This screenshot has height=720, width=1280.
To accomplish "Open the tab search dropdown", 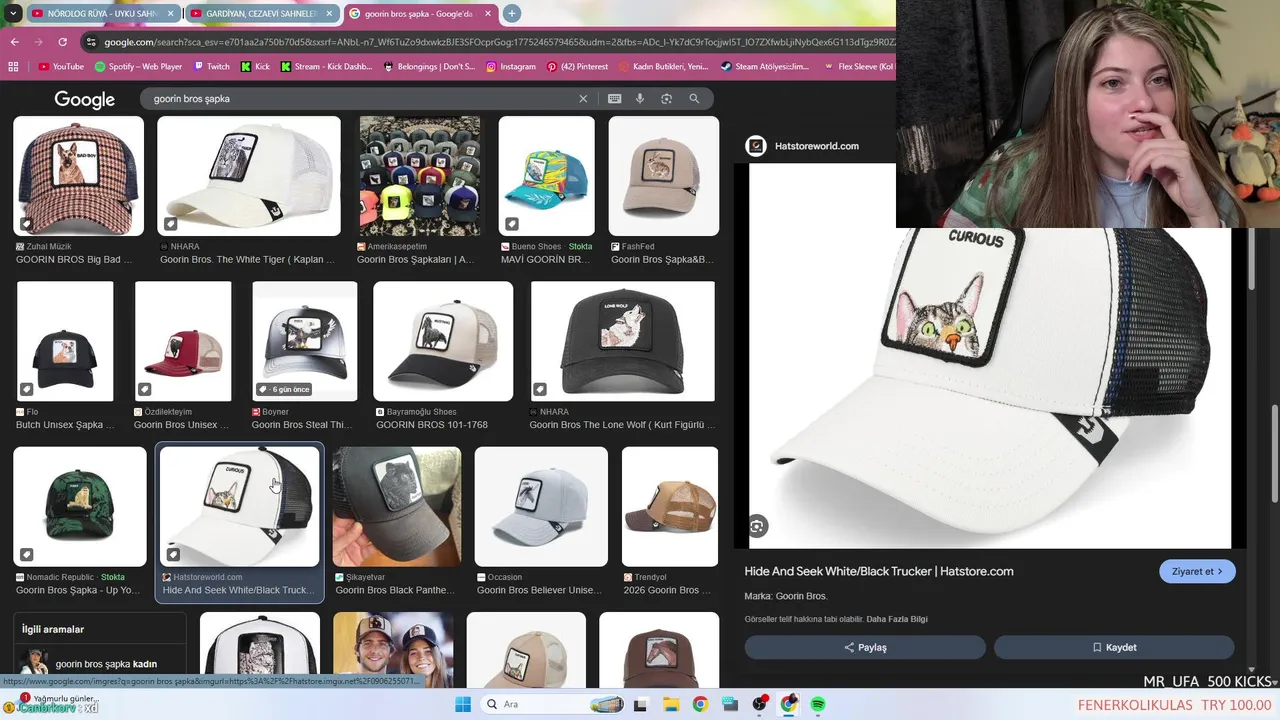I will click(13, 13).
